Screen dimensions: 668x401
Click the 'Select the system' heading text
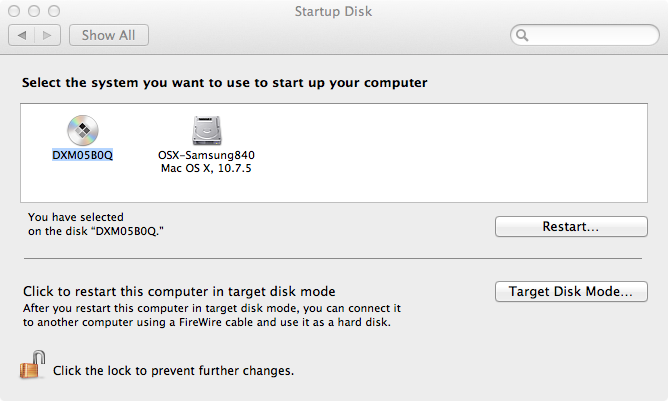pos(225,82)
